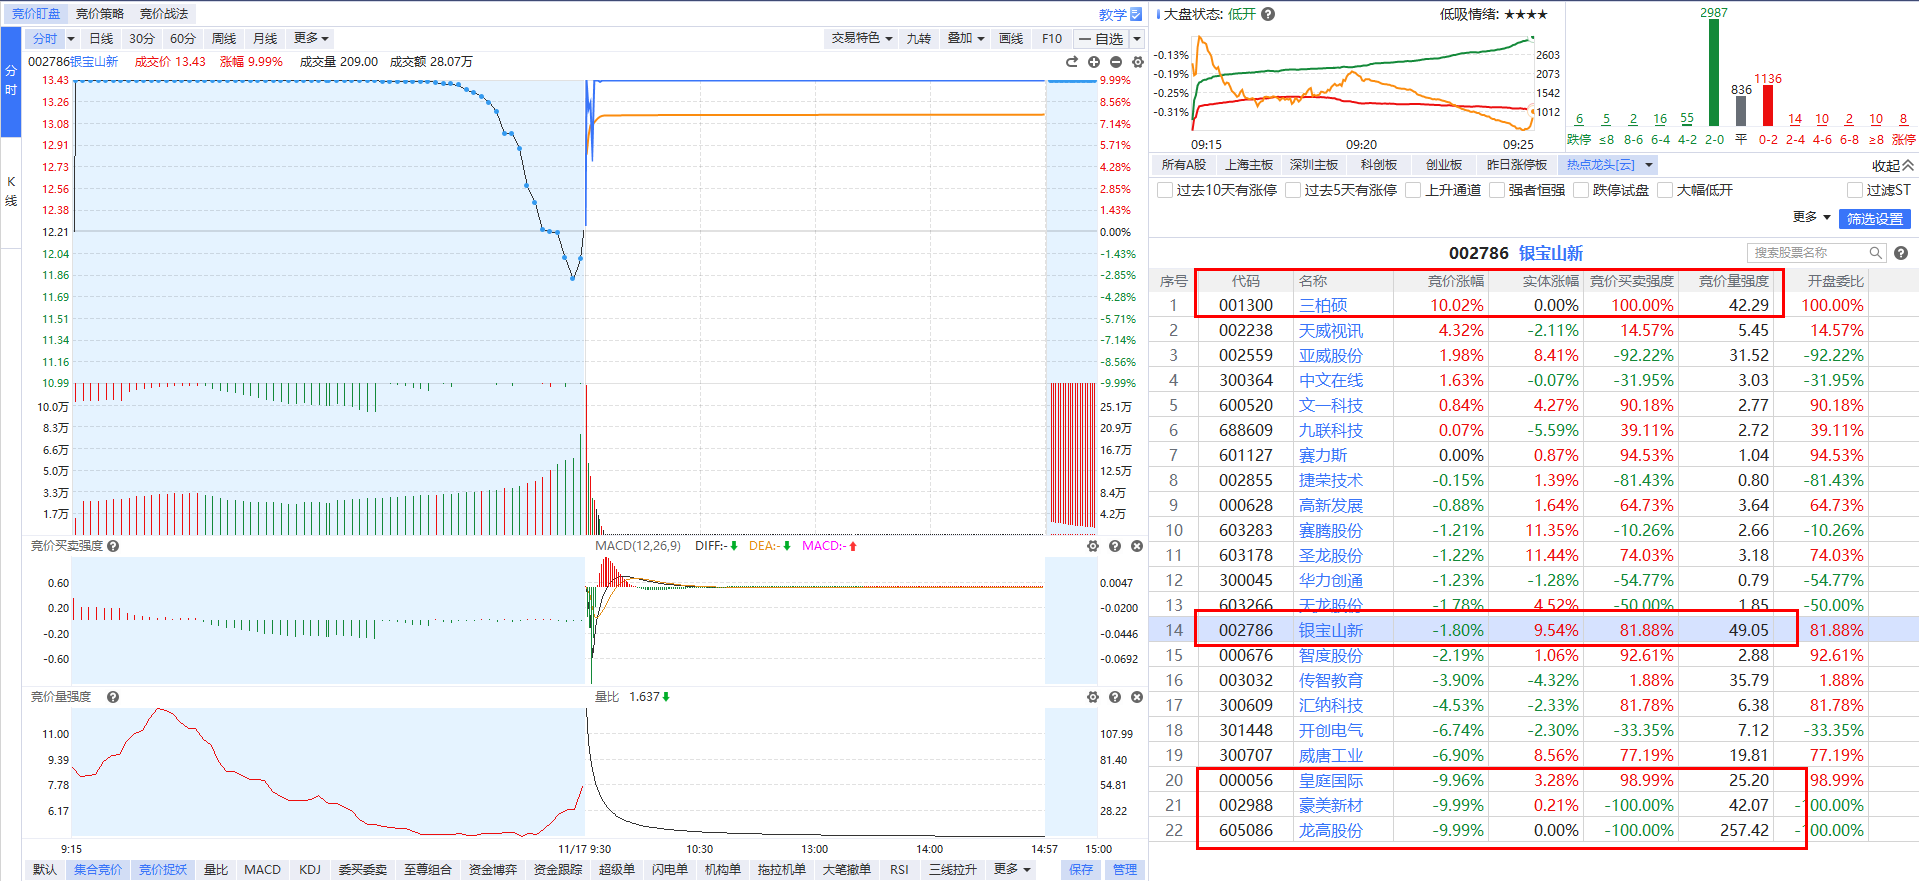Open help icon of the 量比 panel
This screenshot has width=1919, height=881.
(x=1115, y=697)
